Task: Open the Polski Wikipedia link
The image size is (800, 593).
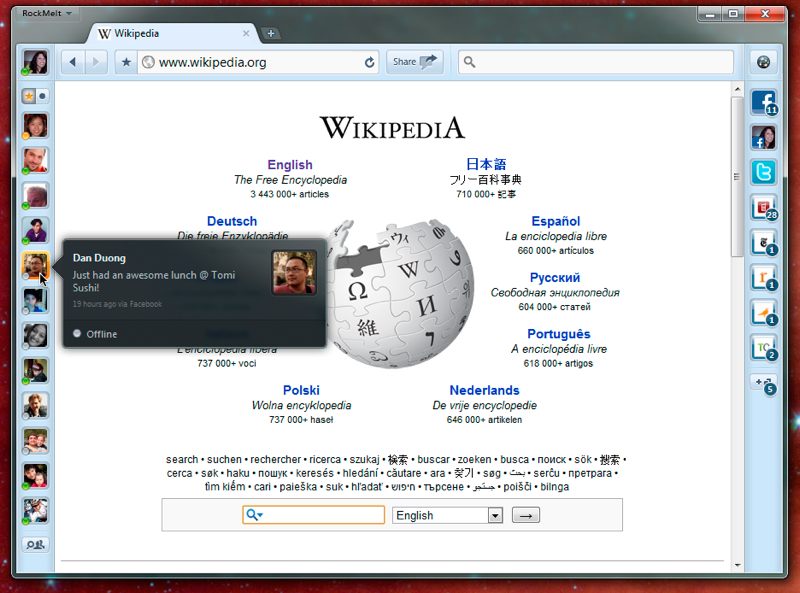Action: tap(301, 390)
